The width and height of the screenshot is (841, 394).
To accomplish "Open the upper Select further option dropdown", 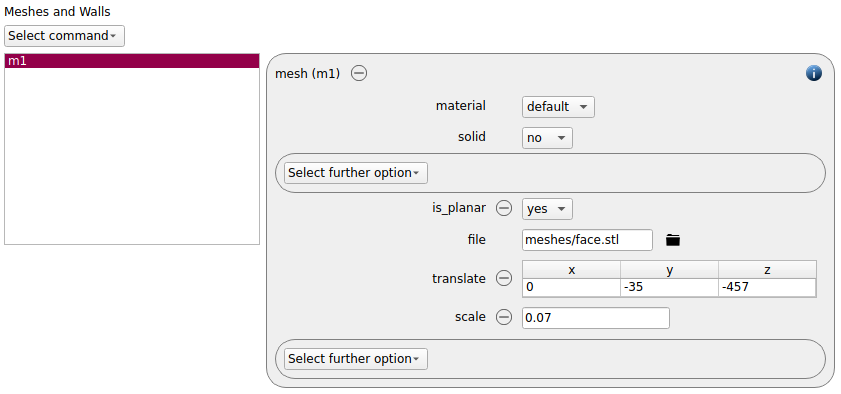I will click(x=356, y=173).
